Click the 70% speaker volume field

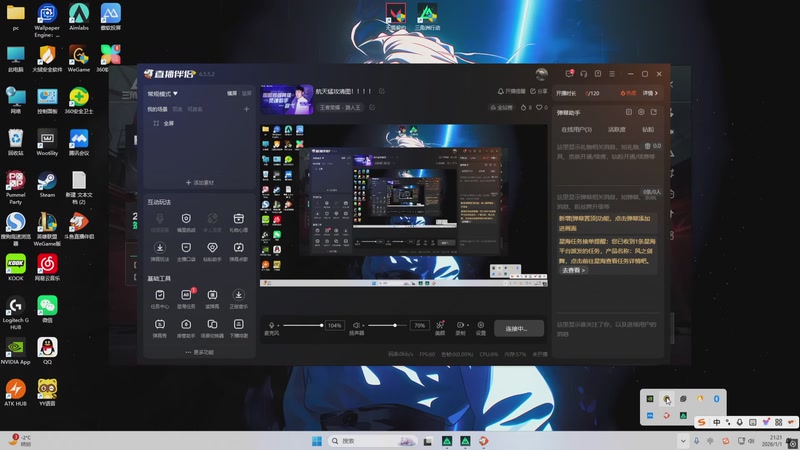[x=420, y=325]
